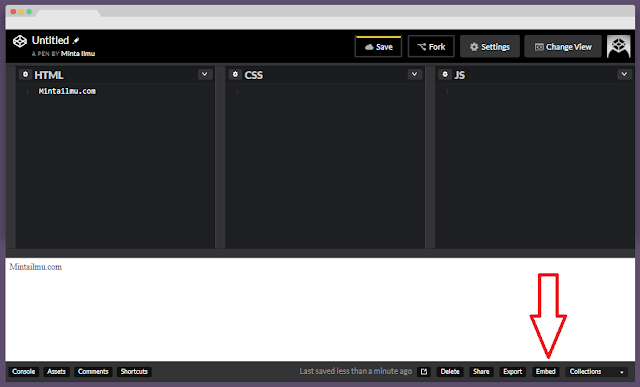The height and width of the screenshot is (387, 640).
Task: Click the HTML panel heading
Action: pos(49,75)
